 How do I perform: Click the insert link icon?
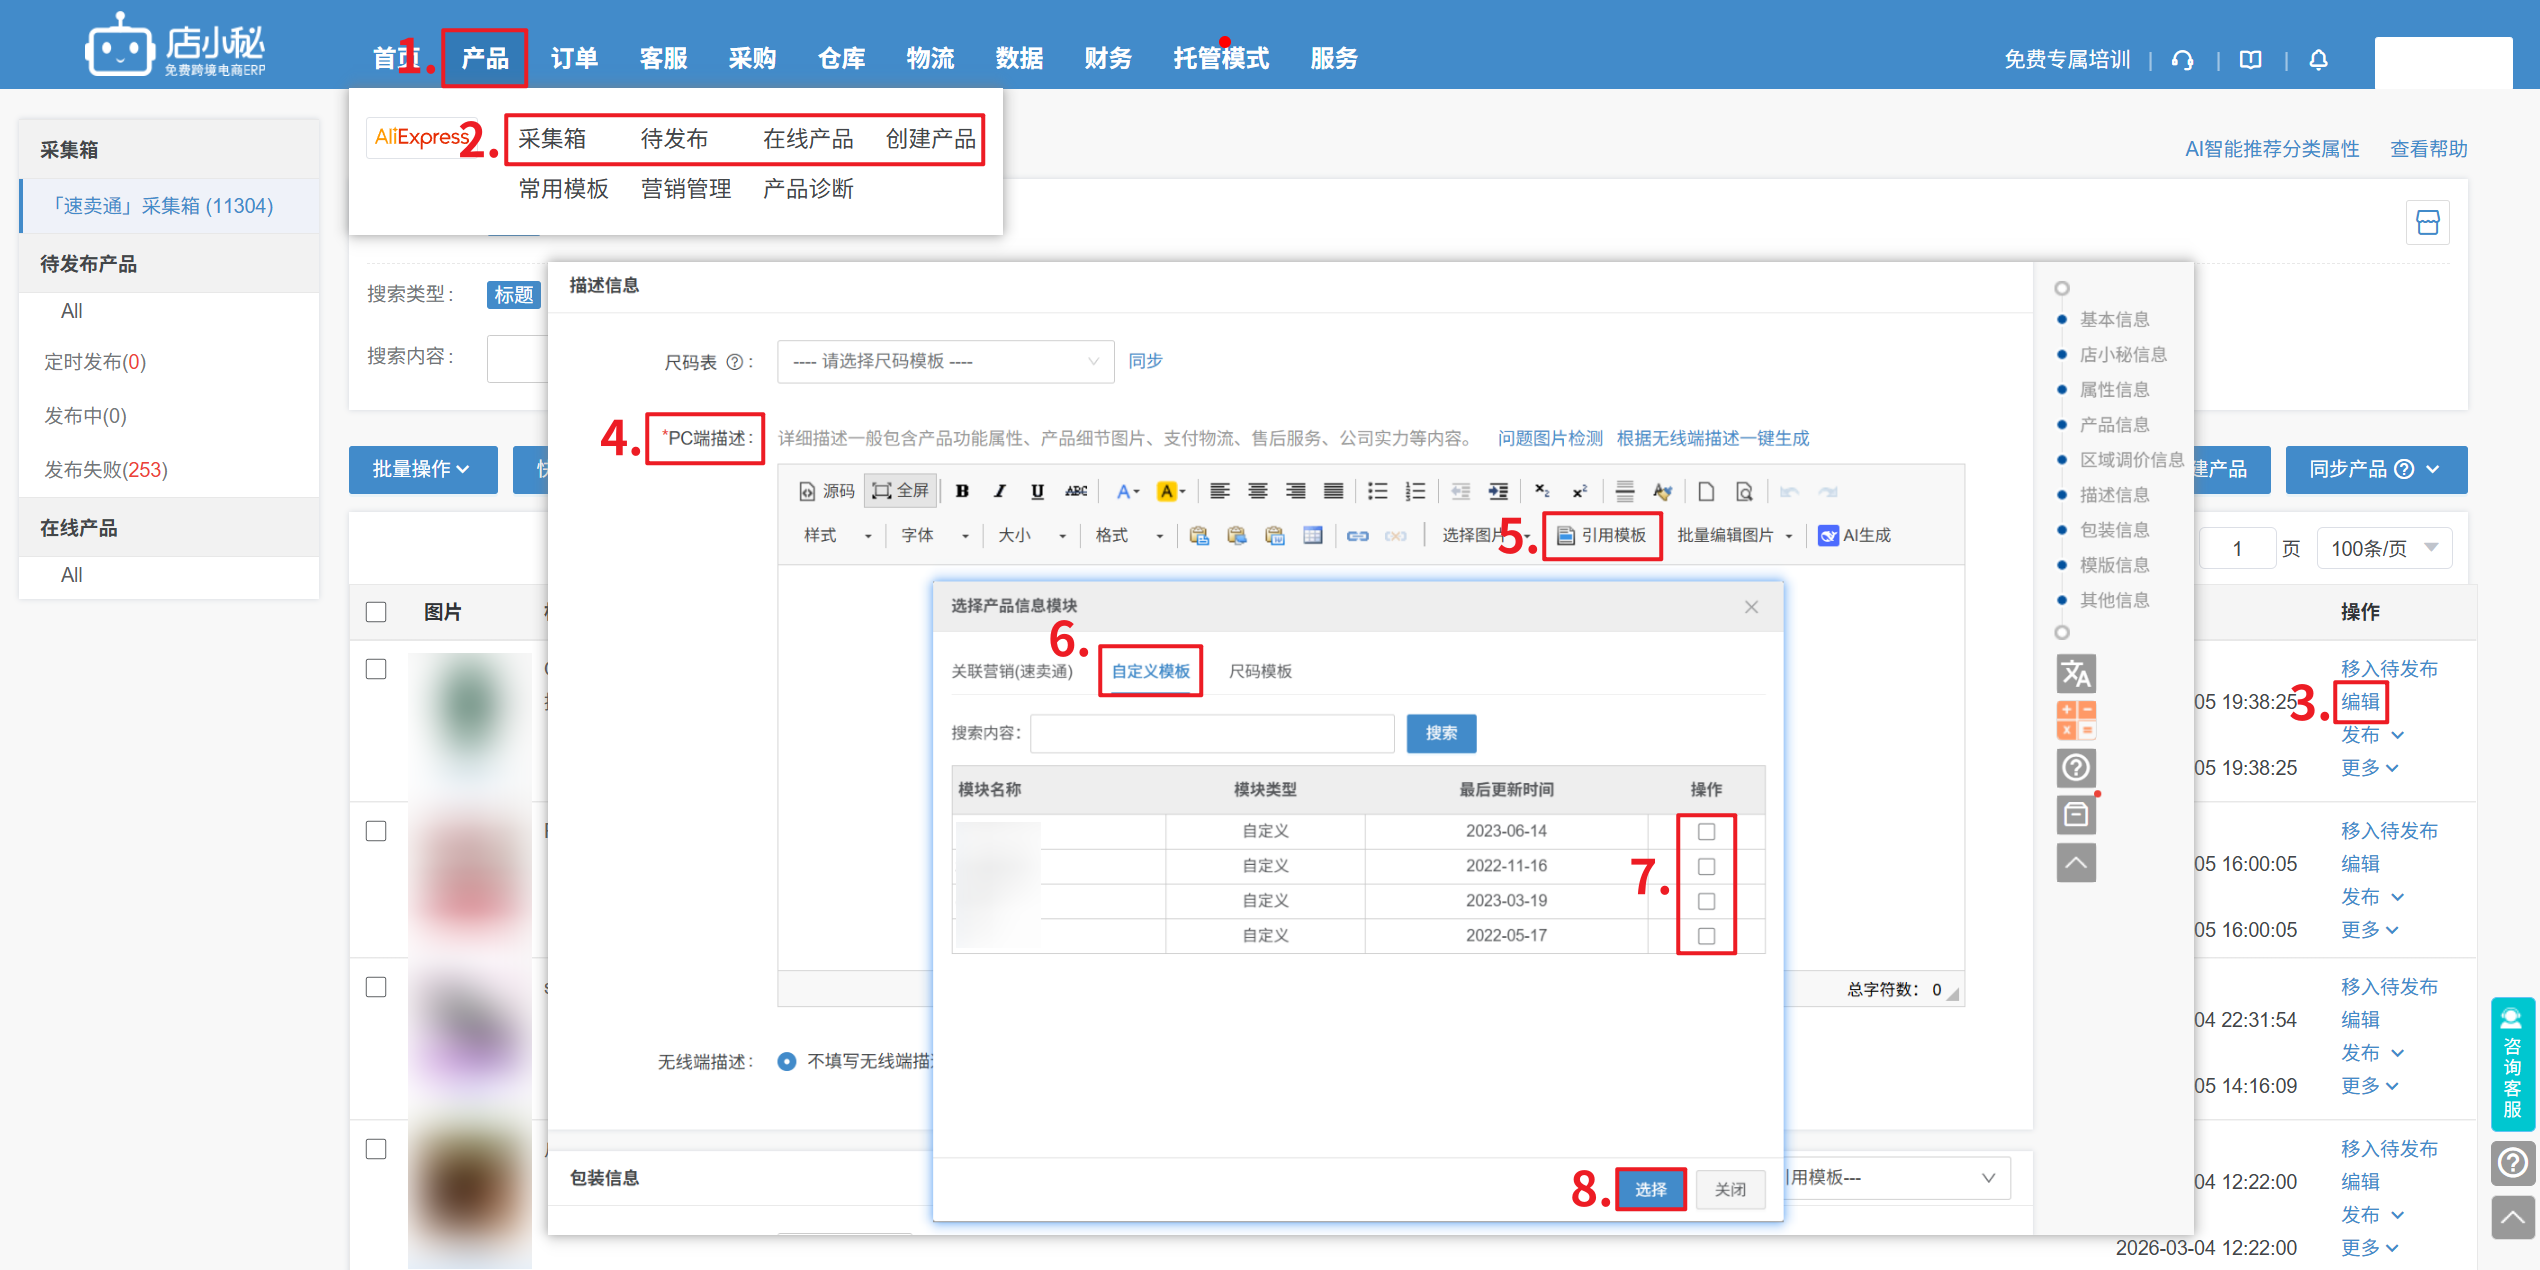tap(1357, 536)
